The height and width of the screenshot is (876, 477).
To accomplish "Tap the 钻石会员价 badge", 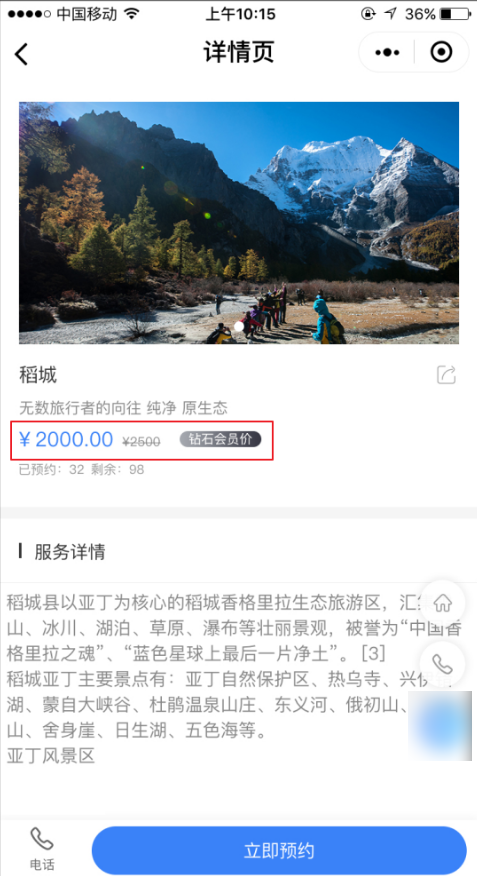I will pyautogui.click(x=220, y=439).
